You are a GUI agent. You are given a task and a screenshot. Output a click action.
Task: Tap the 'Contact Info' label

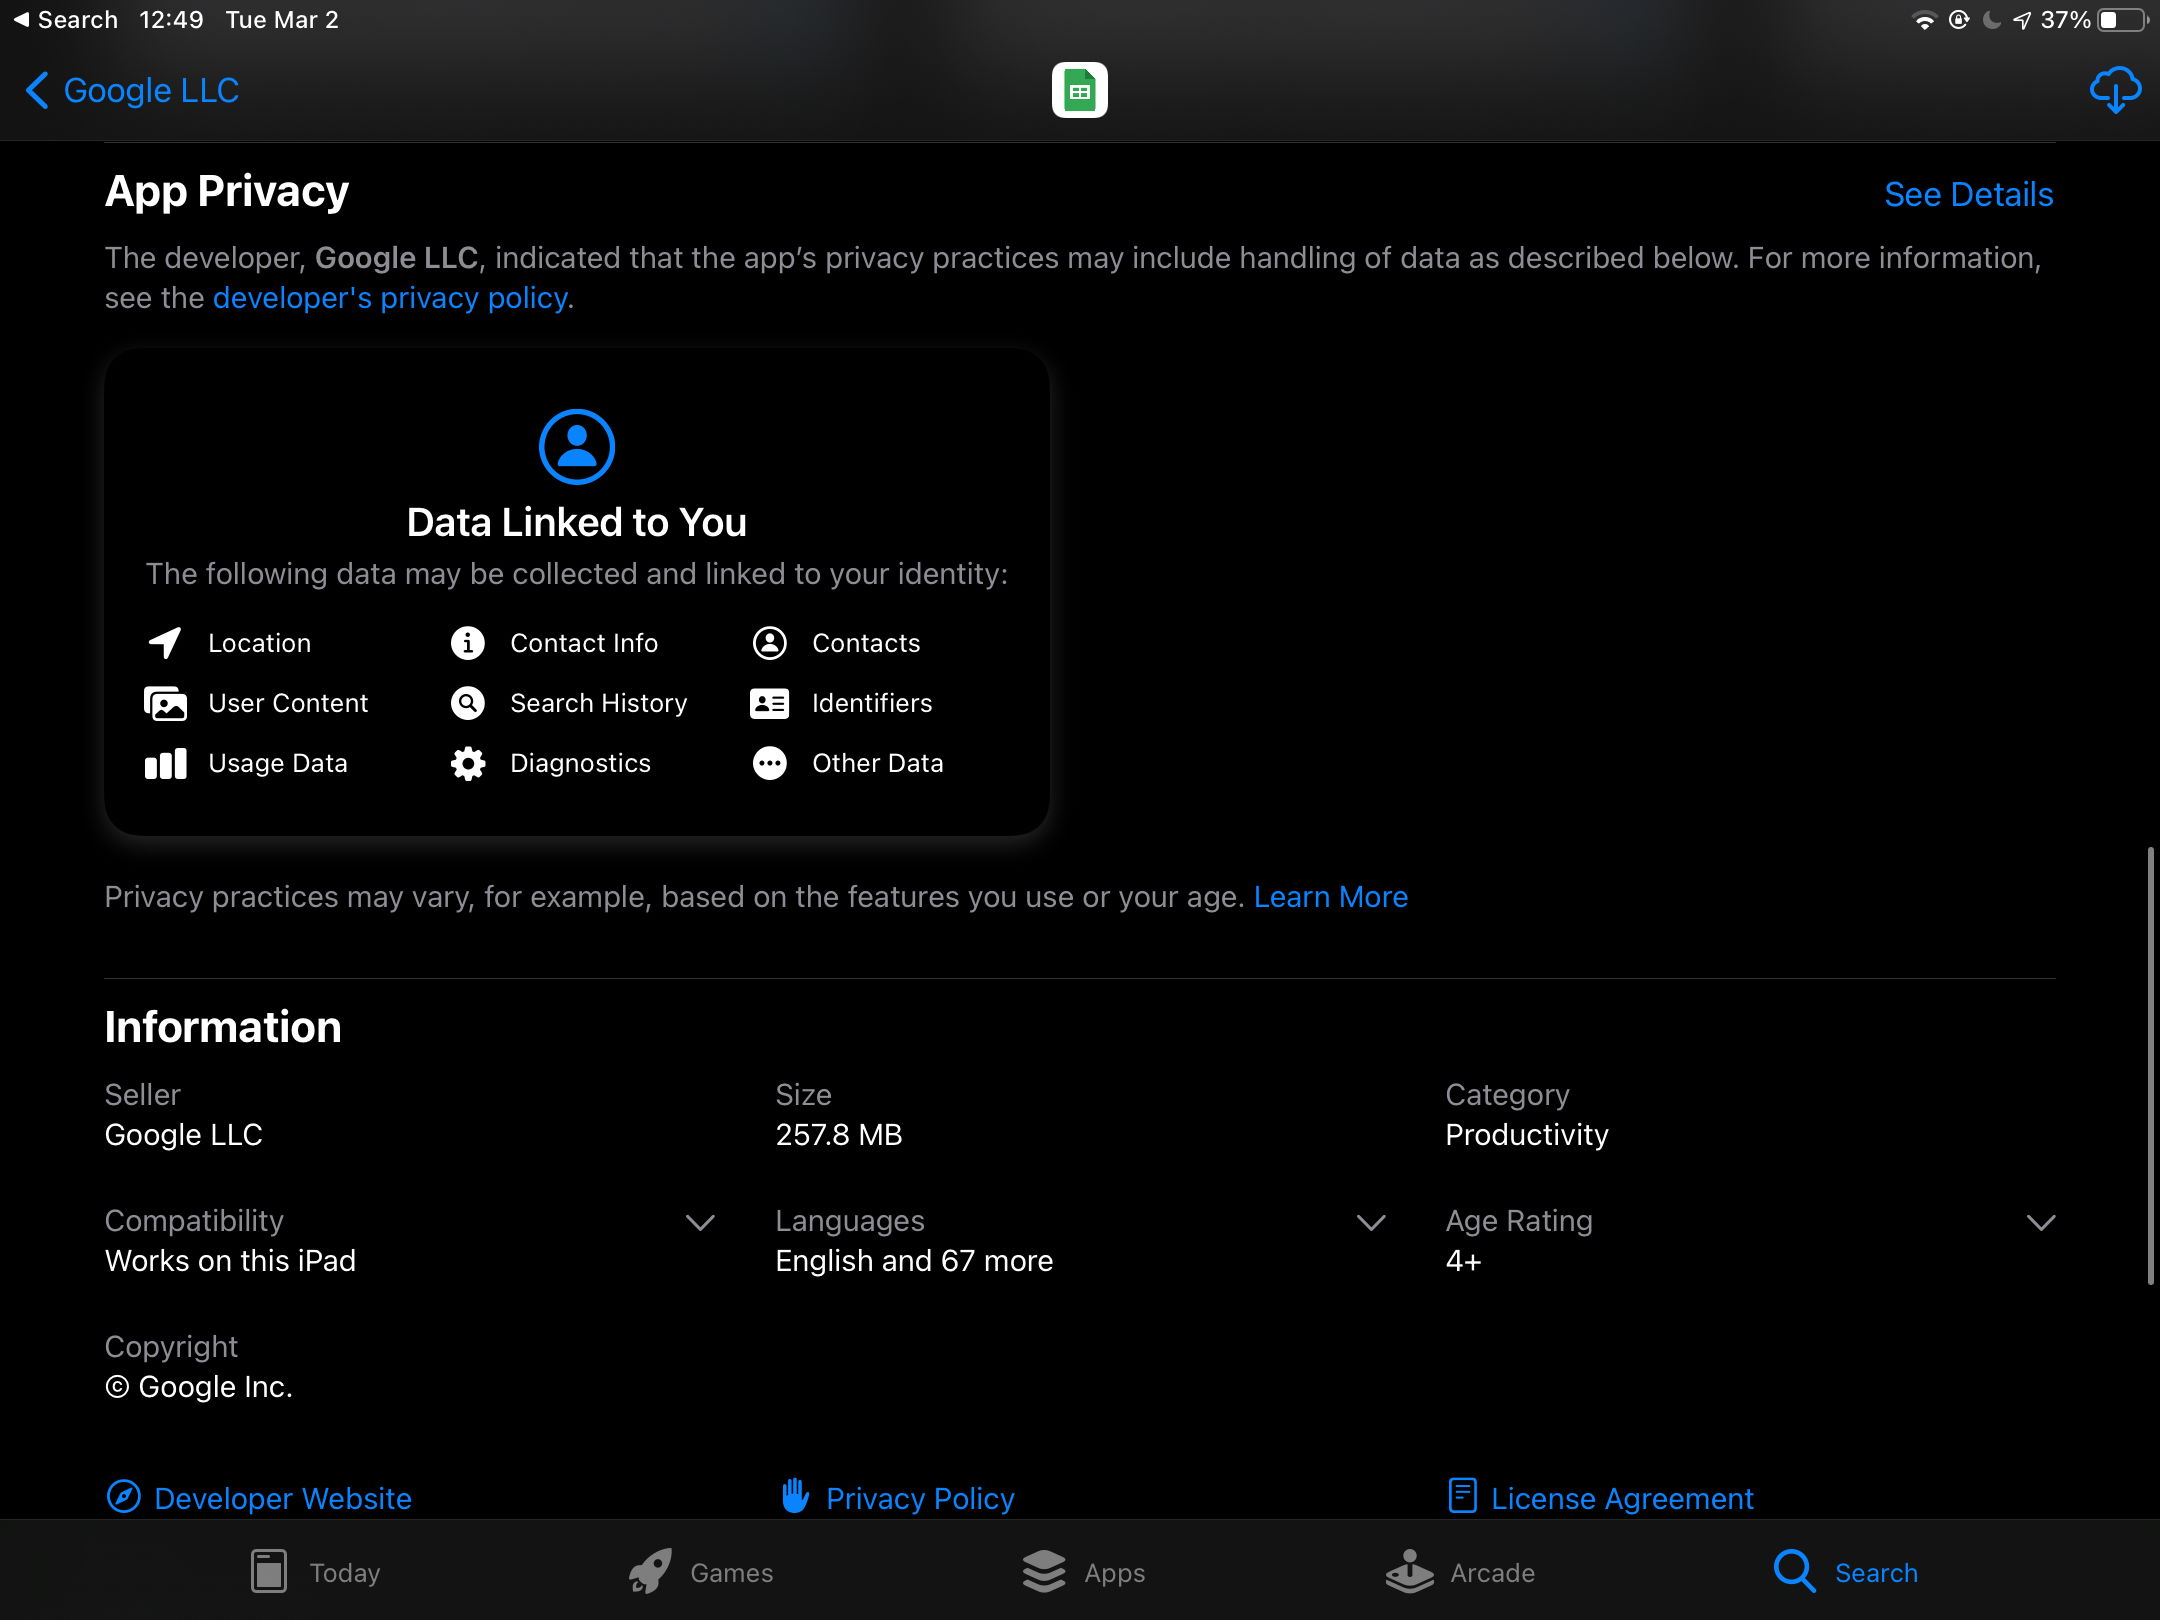(x=583, y=643)
